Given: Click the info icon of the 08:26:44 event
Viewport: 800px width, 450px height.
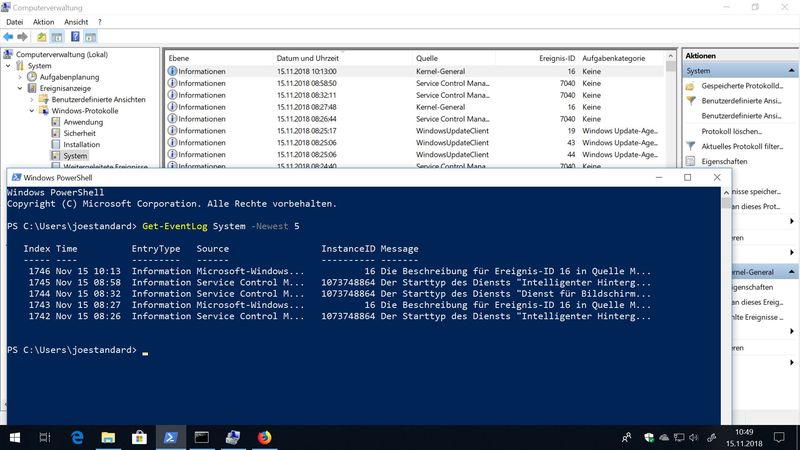Looking at the screenshot, I should coord(172,119).
